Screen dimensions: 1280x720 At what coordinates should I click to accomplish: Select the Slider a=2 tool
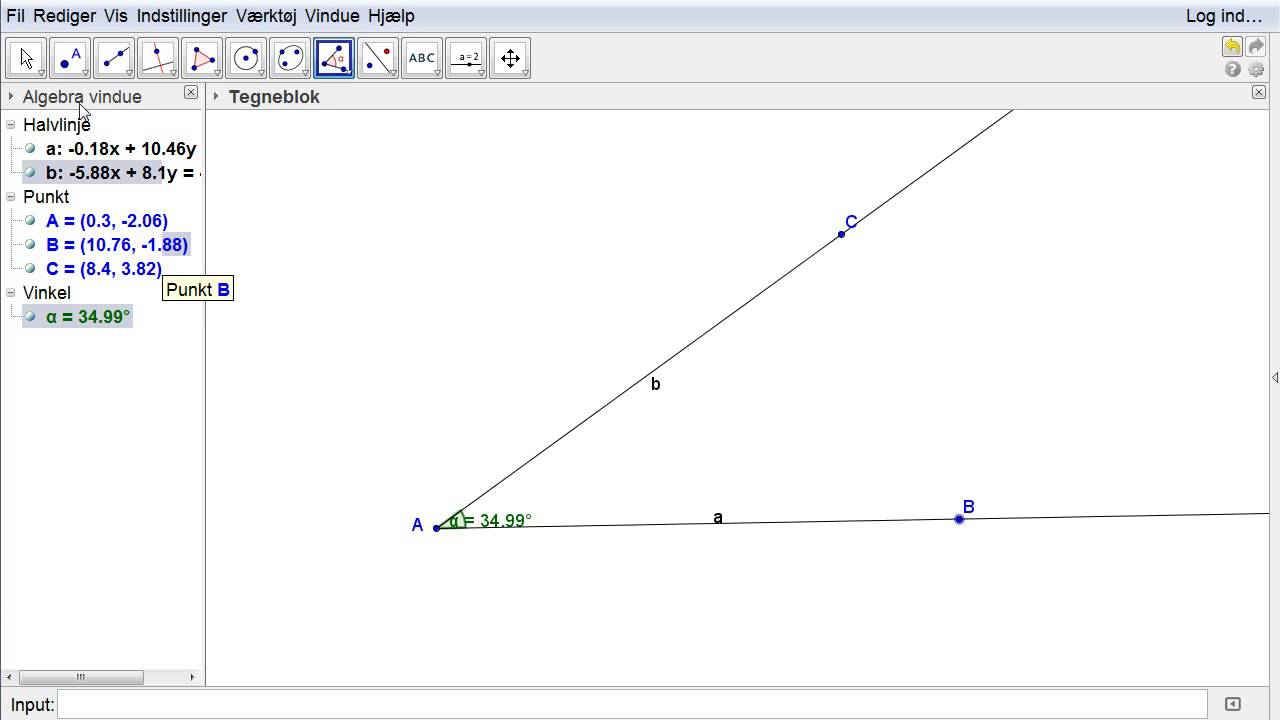pos(466,58)
